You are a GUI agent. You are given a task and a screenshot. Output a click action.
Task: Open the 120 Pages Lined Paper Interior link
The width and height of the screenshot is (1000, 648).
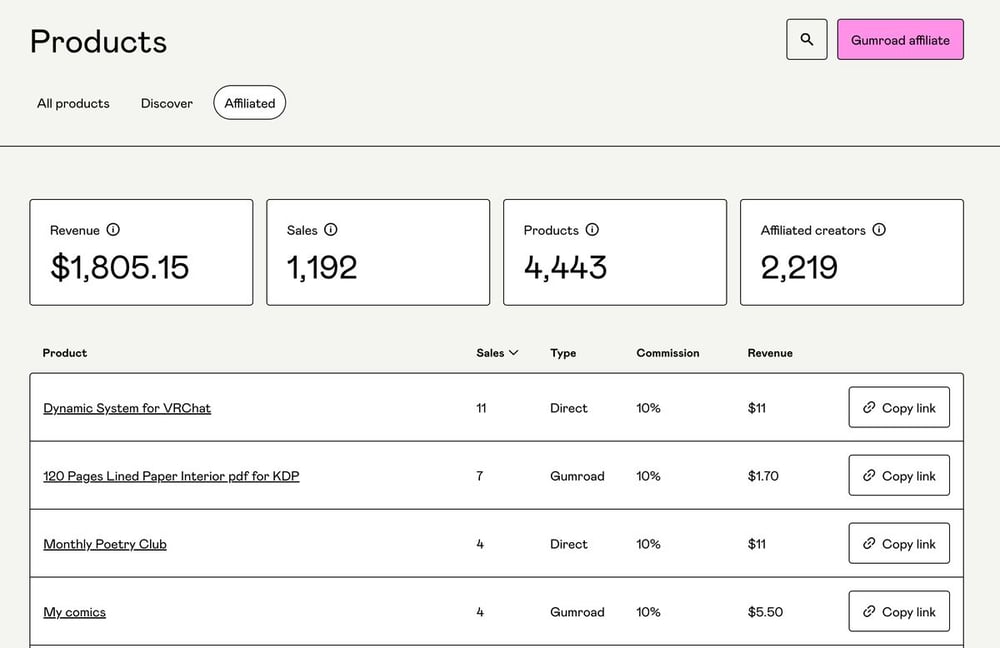click(171, 476)
